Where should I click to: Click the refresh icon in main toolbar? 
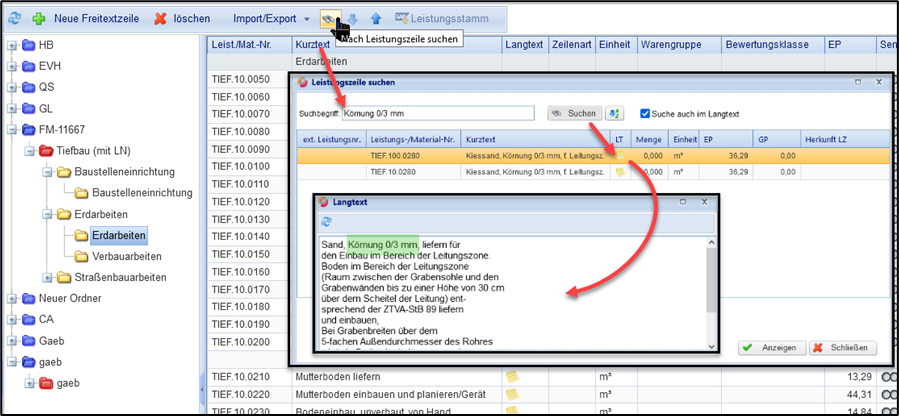(12, 18)
